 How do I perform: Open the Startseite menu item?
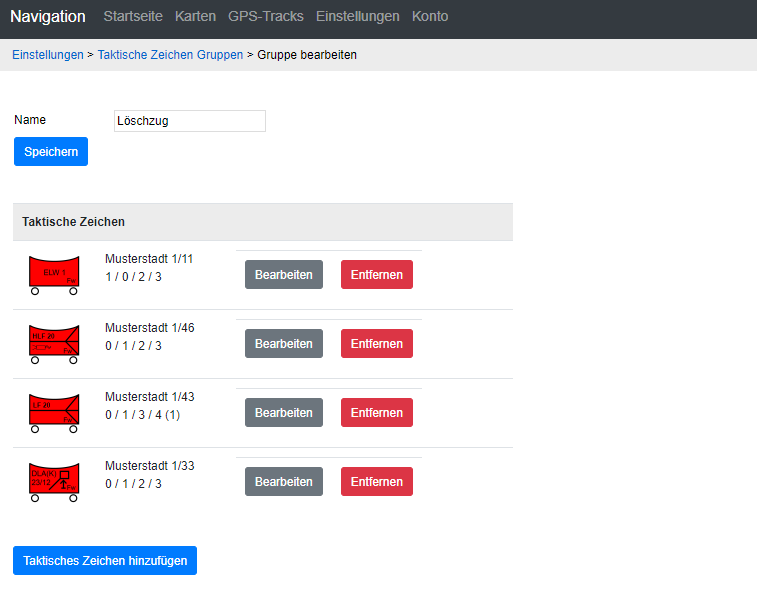pyautogui.click(x=133, y=17)
